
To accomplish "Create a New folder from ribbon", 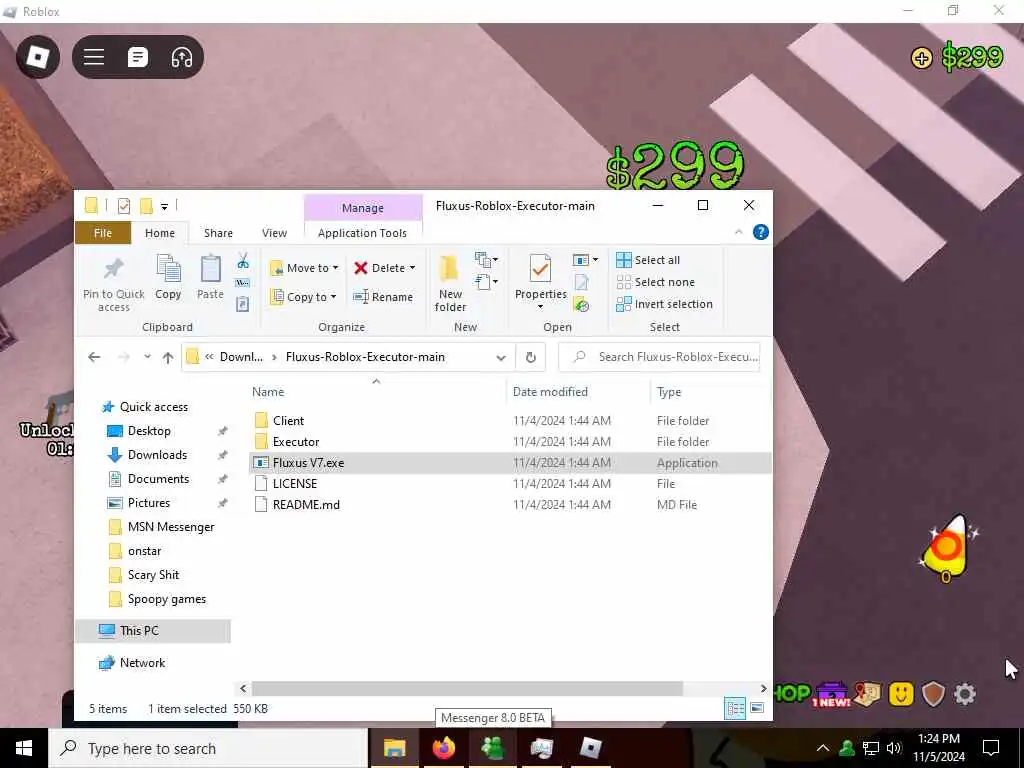I will point(450,283).
